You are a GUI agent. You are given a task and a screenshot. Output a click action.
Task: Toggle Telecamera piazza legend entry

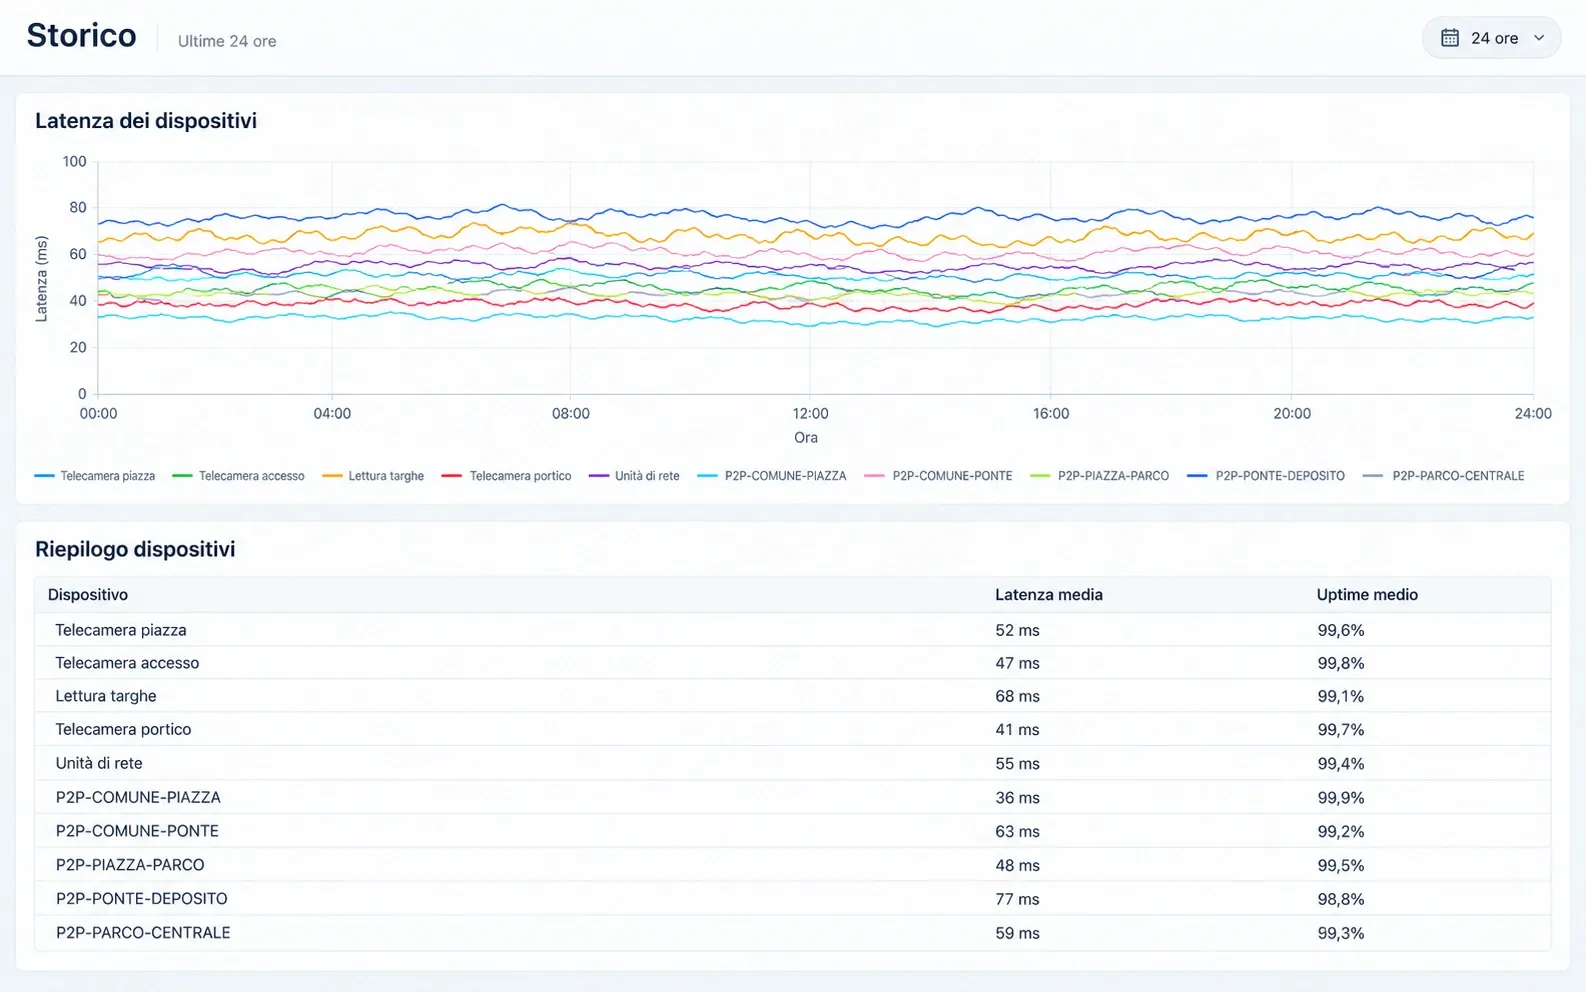(95, 476)
